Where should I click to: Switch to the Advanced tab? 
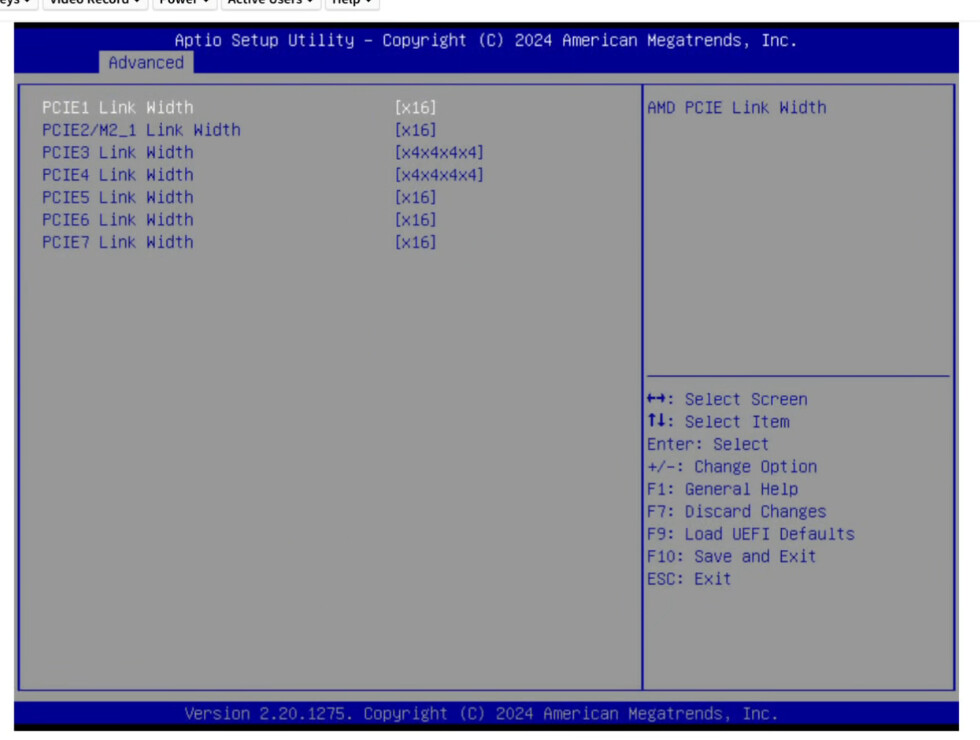(x=146, y=62)
